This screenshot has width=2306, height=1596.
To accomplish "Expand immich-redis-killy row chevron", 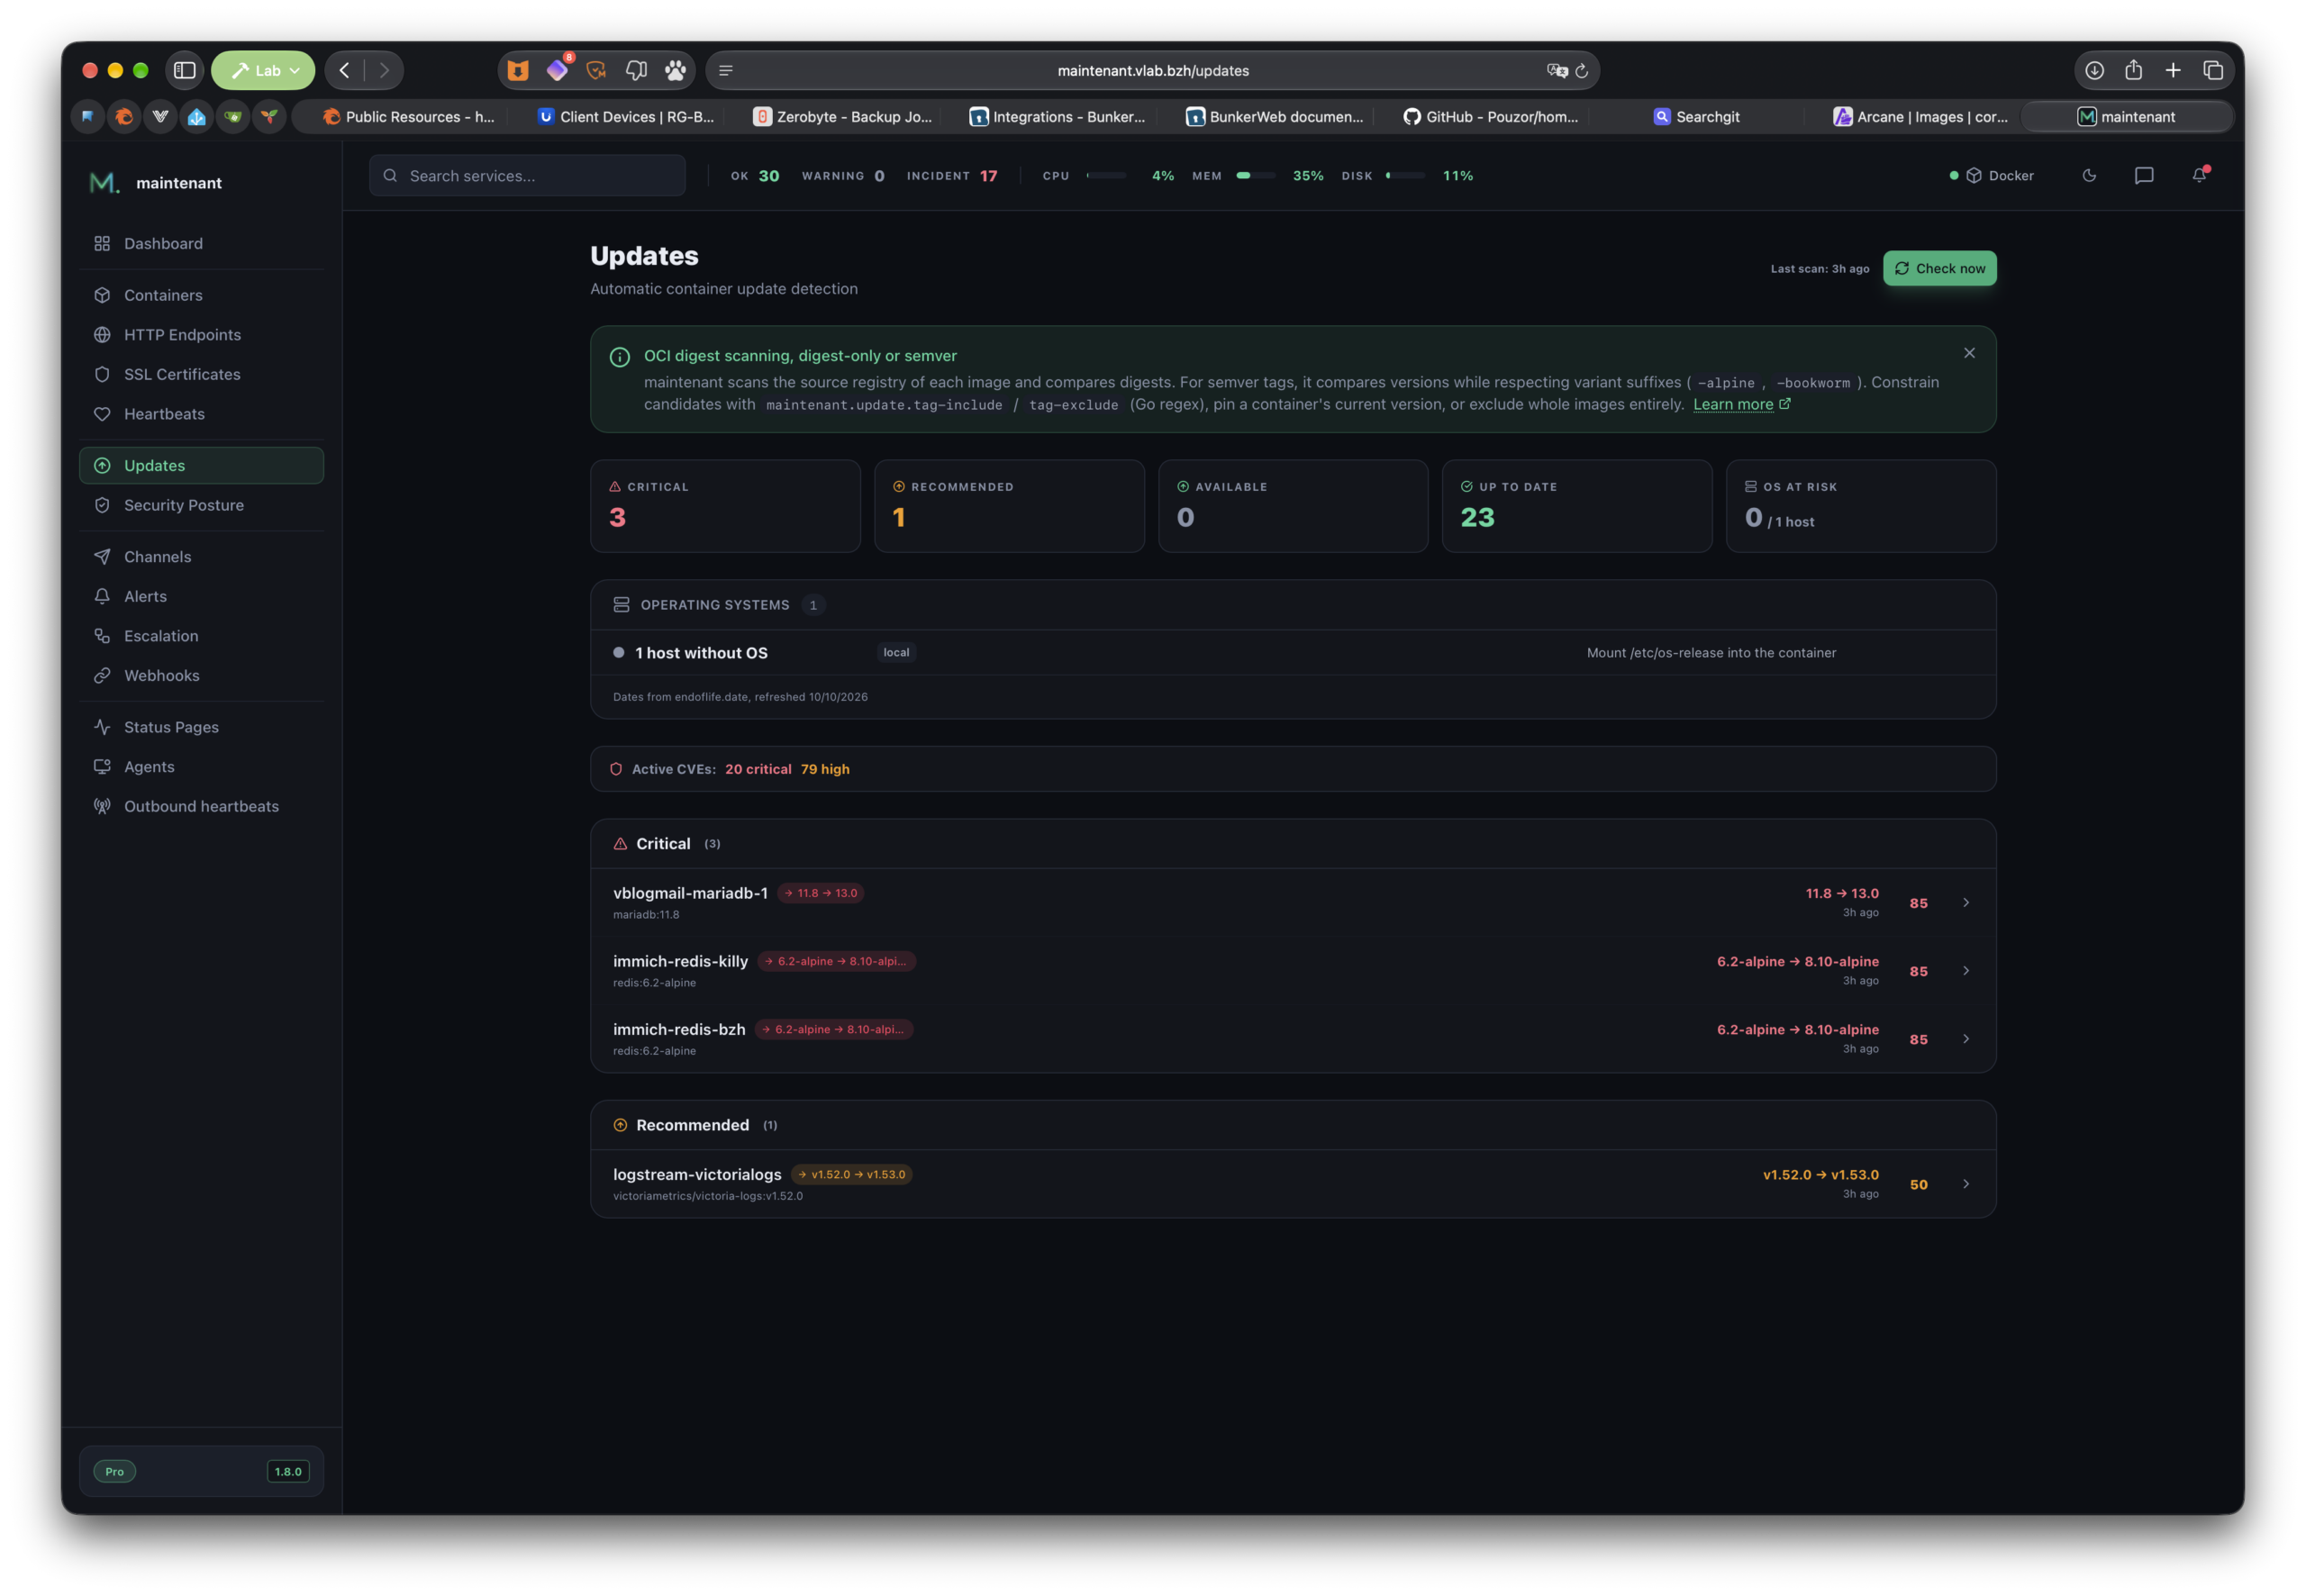I will [1965, 971].
